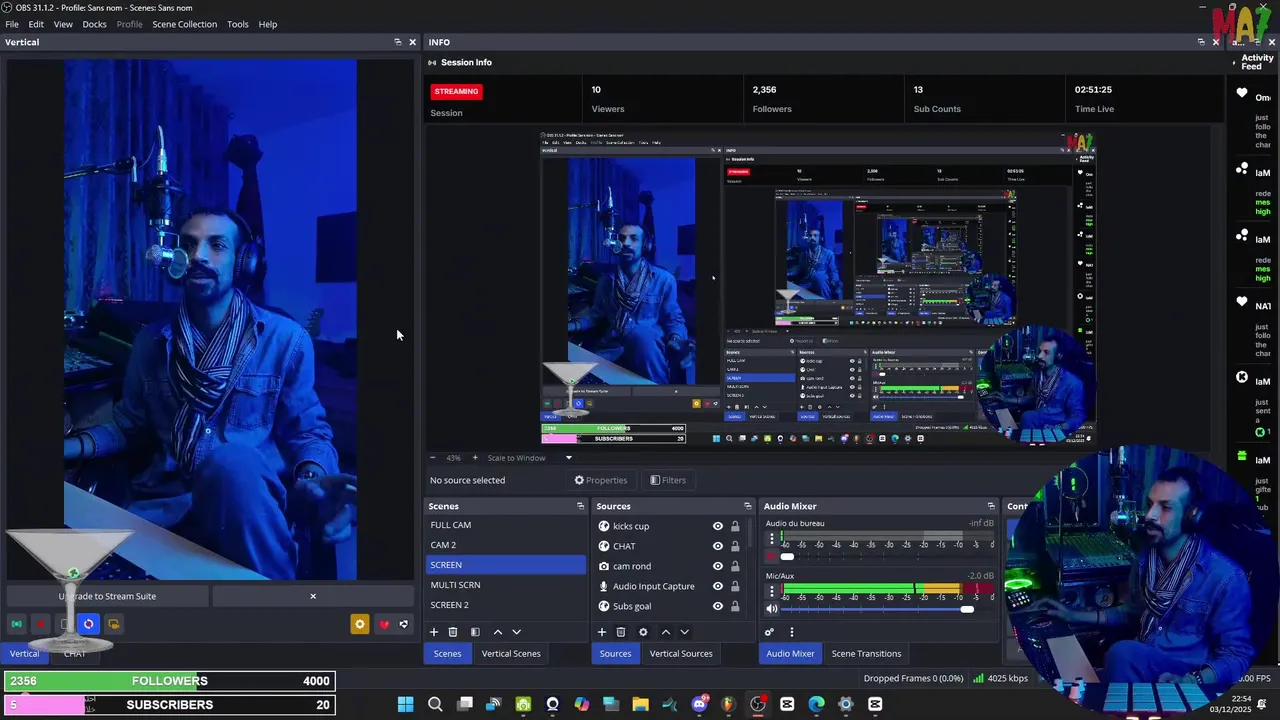Click the yellow screens icon in Vertical dock
This screenshot has width=1280, height=720.
(113, 624)
